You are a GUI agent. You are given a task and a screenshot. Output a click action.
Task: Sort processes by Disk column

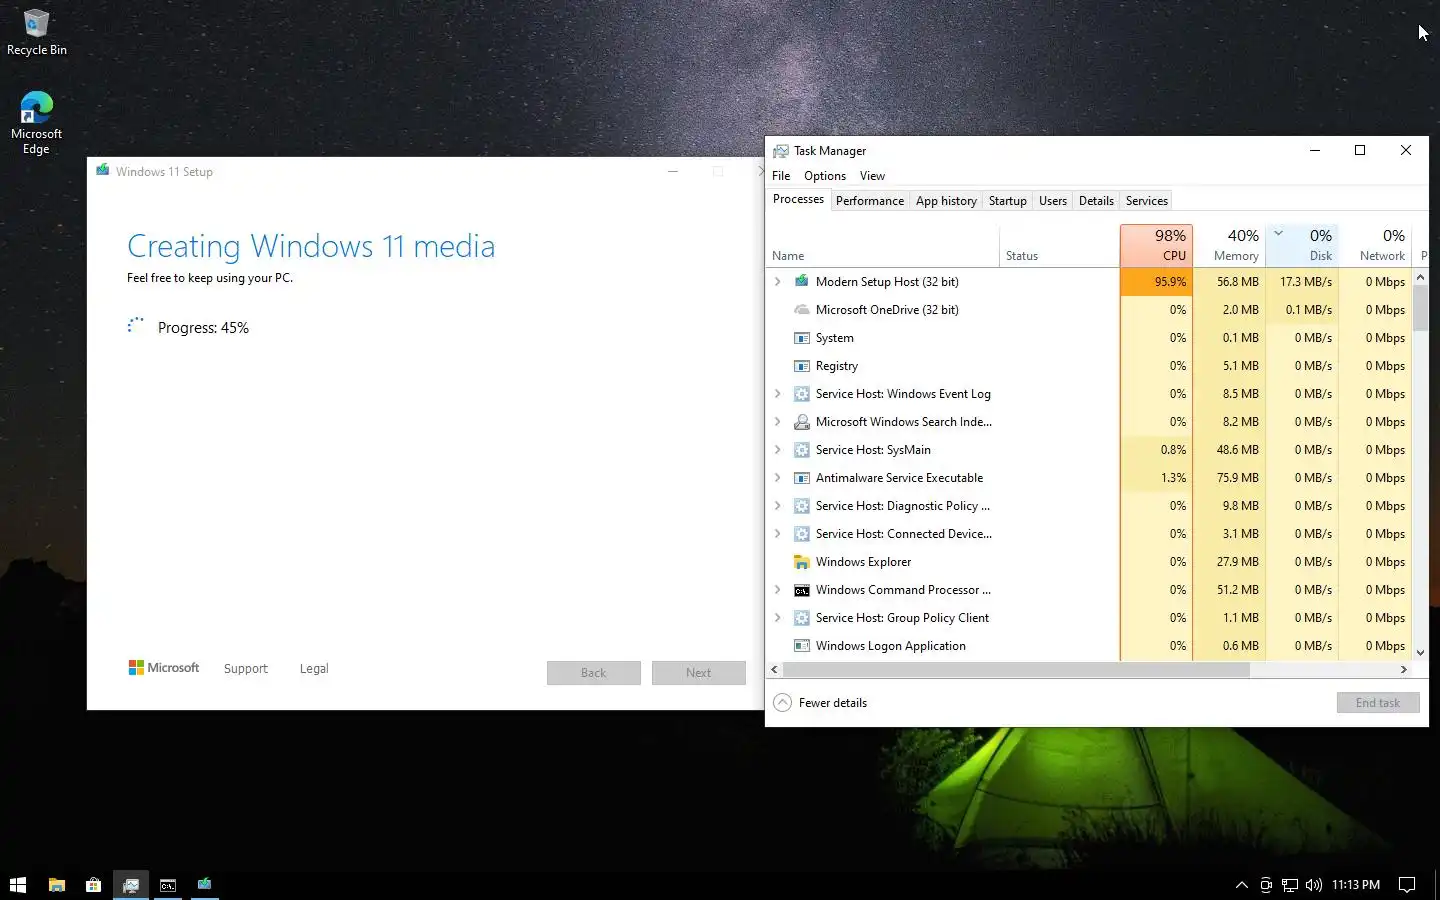tap(1302, 245)
